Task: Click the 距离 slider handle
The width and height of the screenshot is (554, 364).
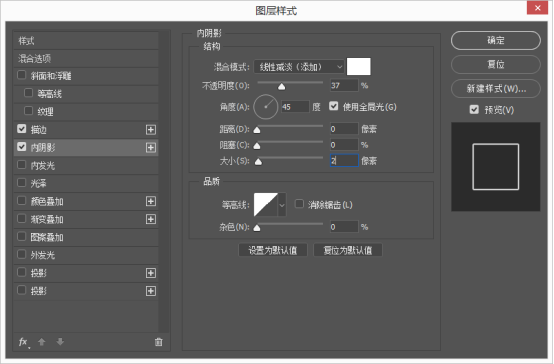Action: coord(257,130)
